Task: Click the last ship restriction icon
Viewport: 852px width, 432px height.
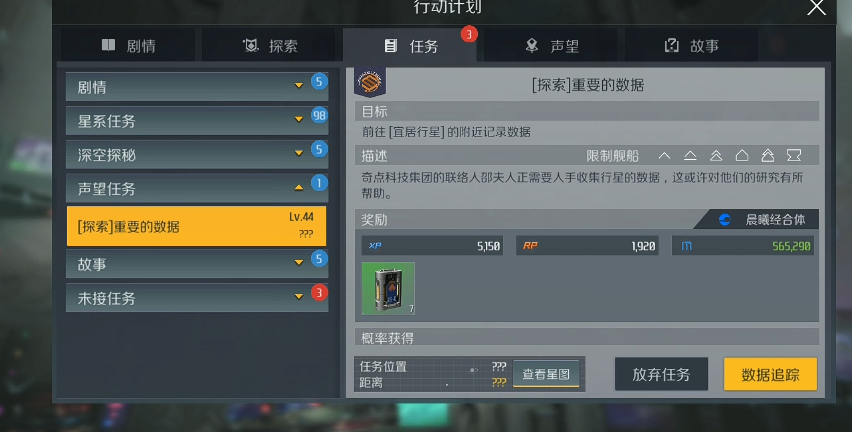Action: point(794,156)
